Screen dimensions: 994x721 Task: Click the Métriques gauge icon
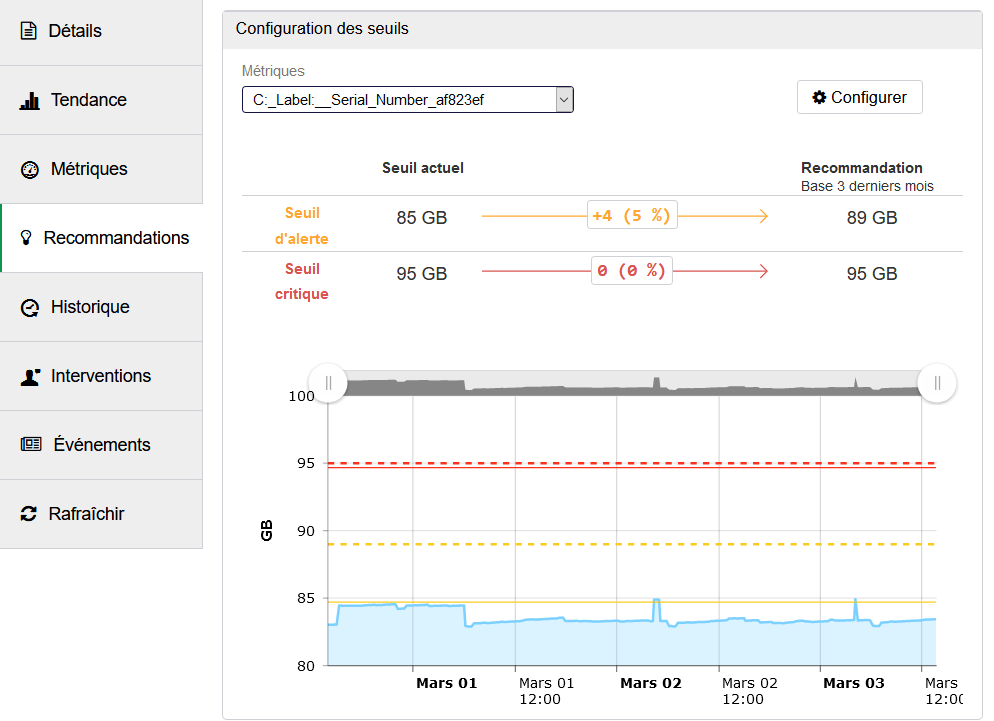(x=30, y=169)
